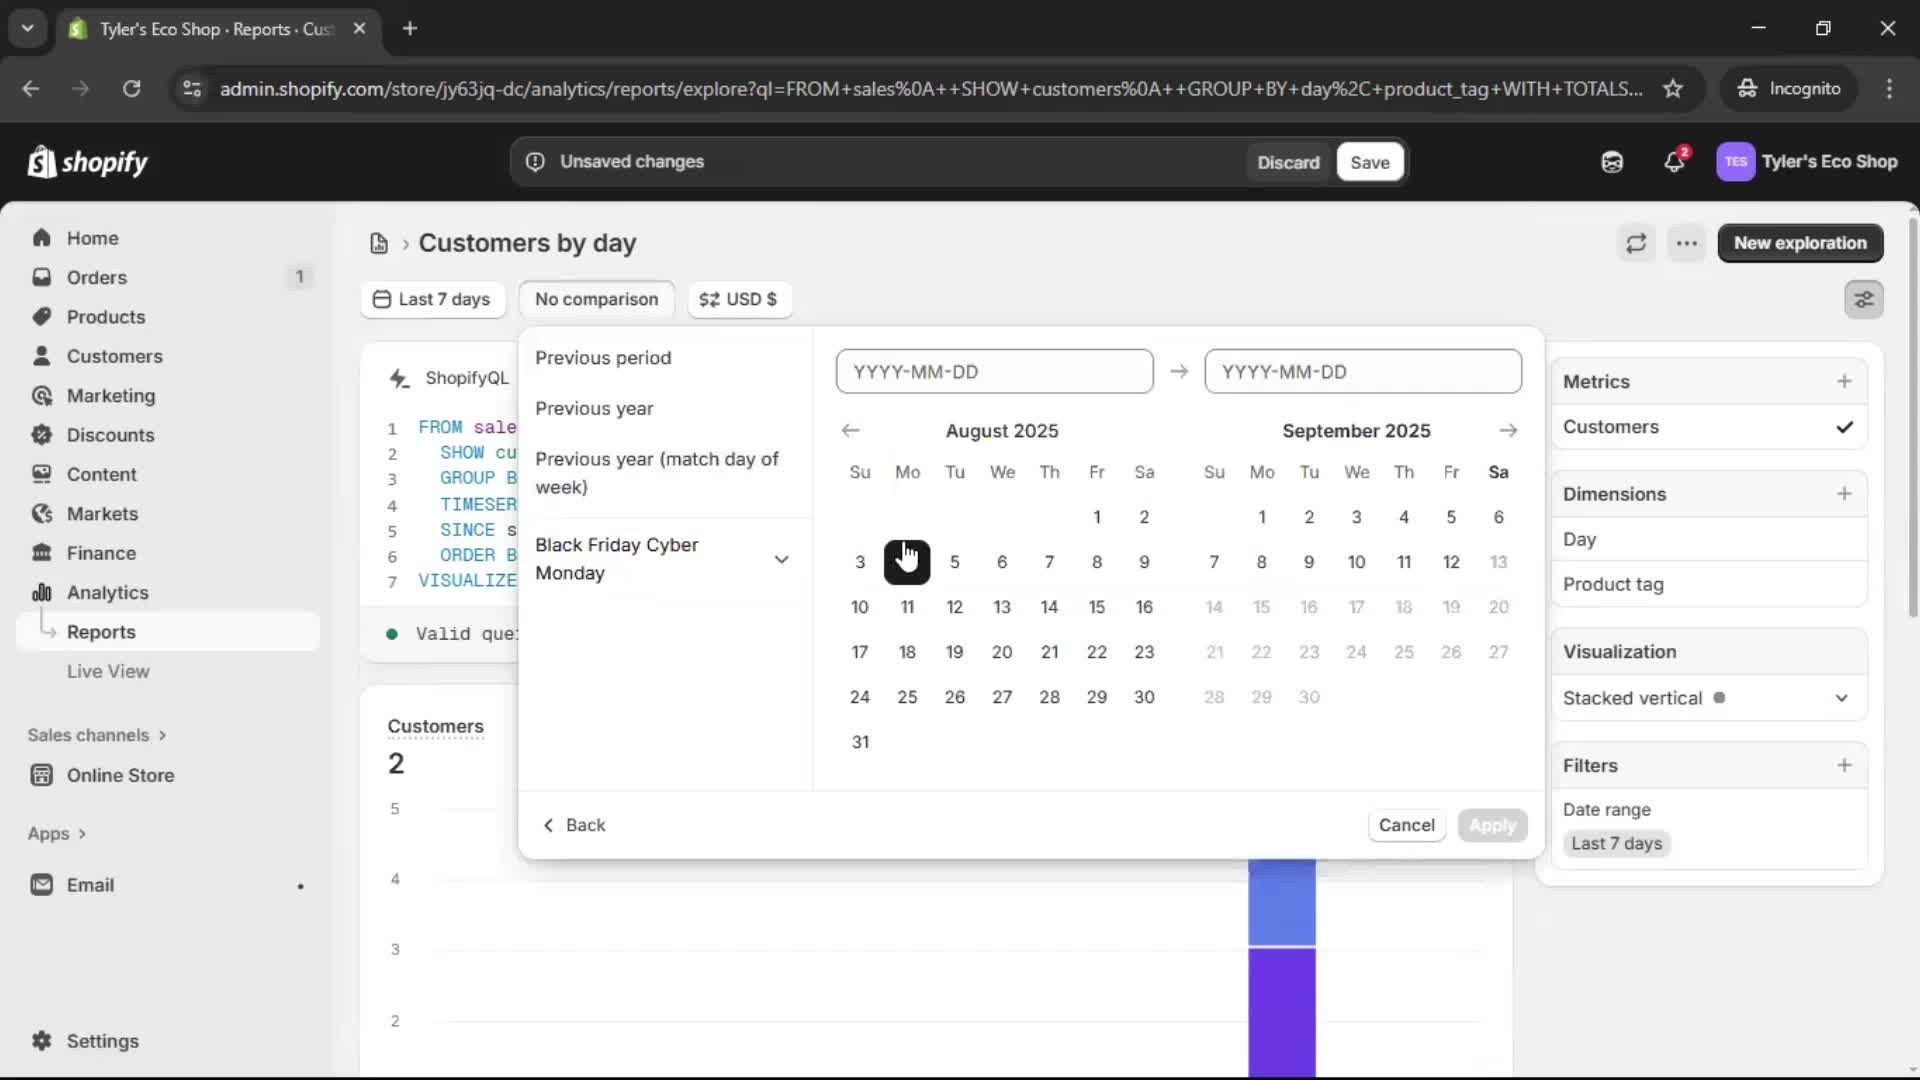Viewport: 1920px width, 1080px height.
Task: Open the Last 7 days date picker
Action: coord(432,299)
